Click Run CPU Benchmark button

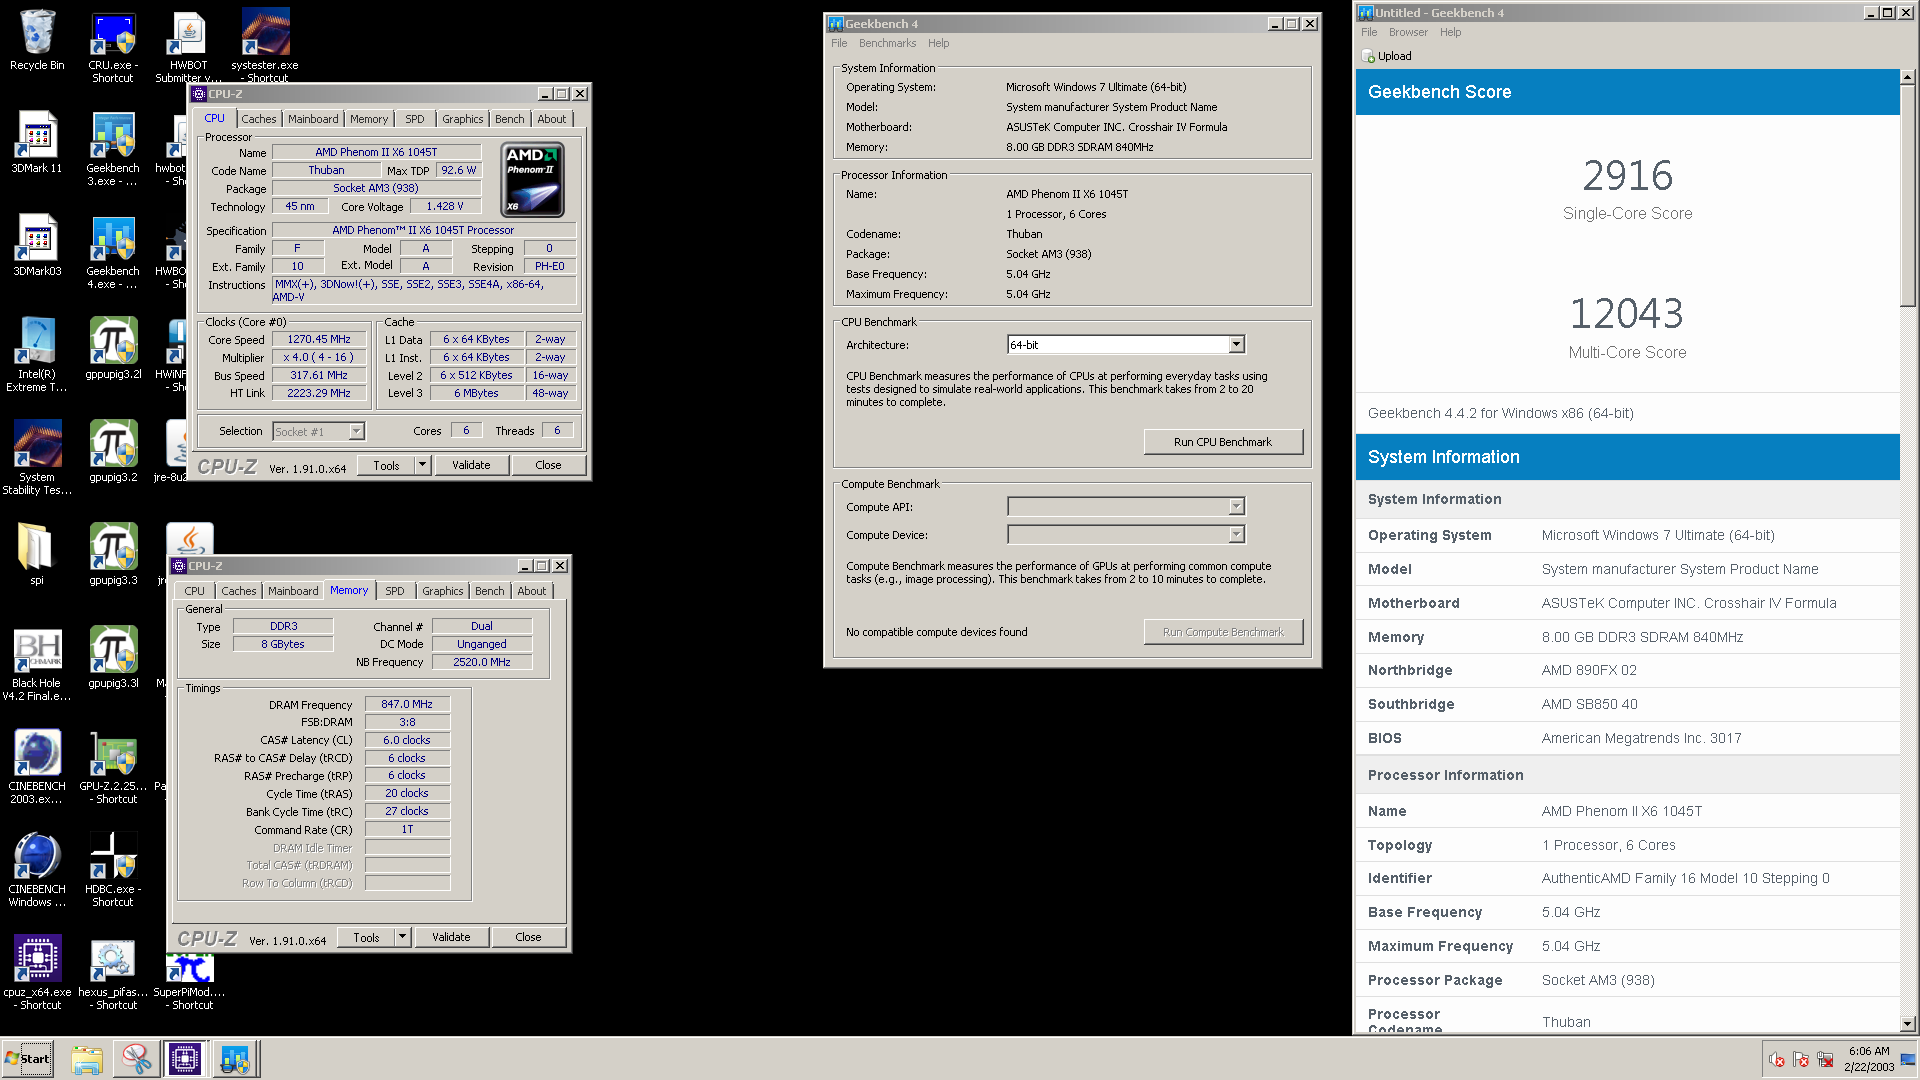tap(1223, 442)
